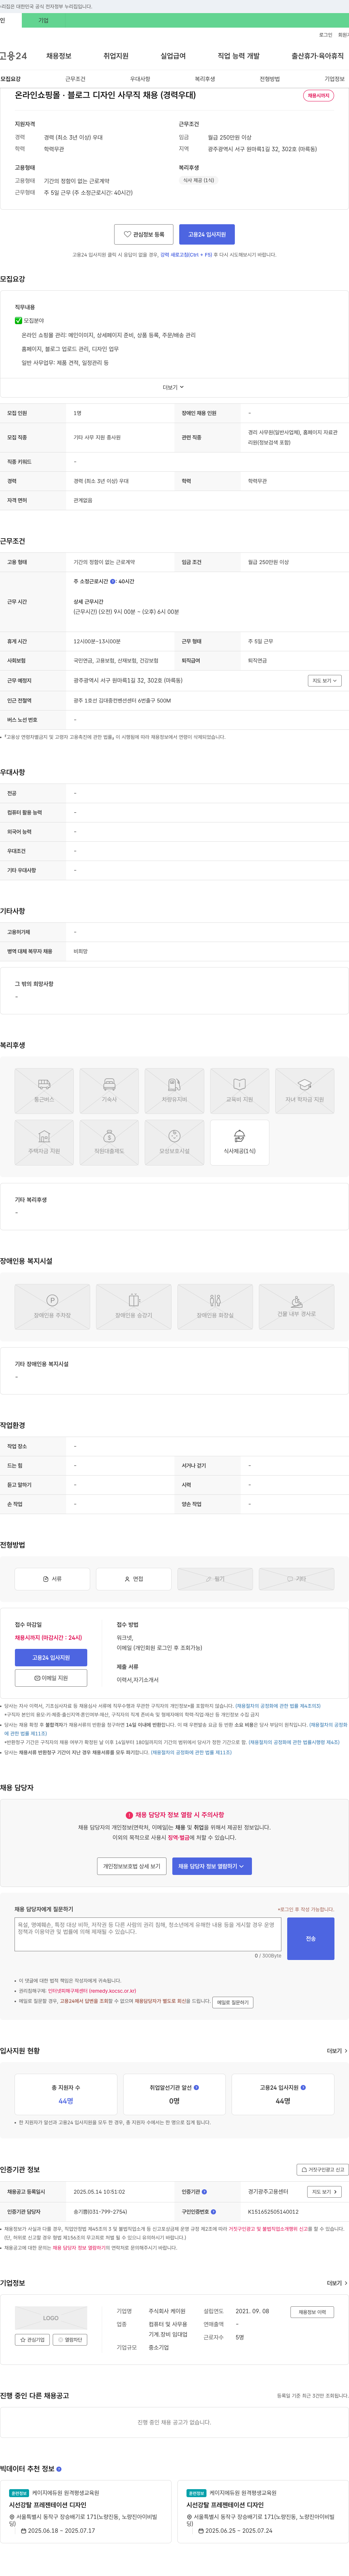Click info icon next to 취업알선기관 알선

[x=196, y=2088]
